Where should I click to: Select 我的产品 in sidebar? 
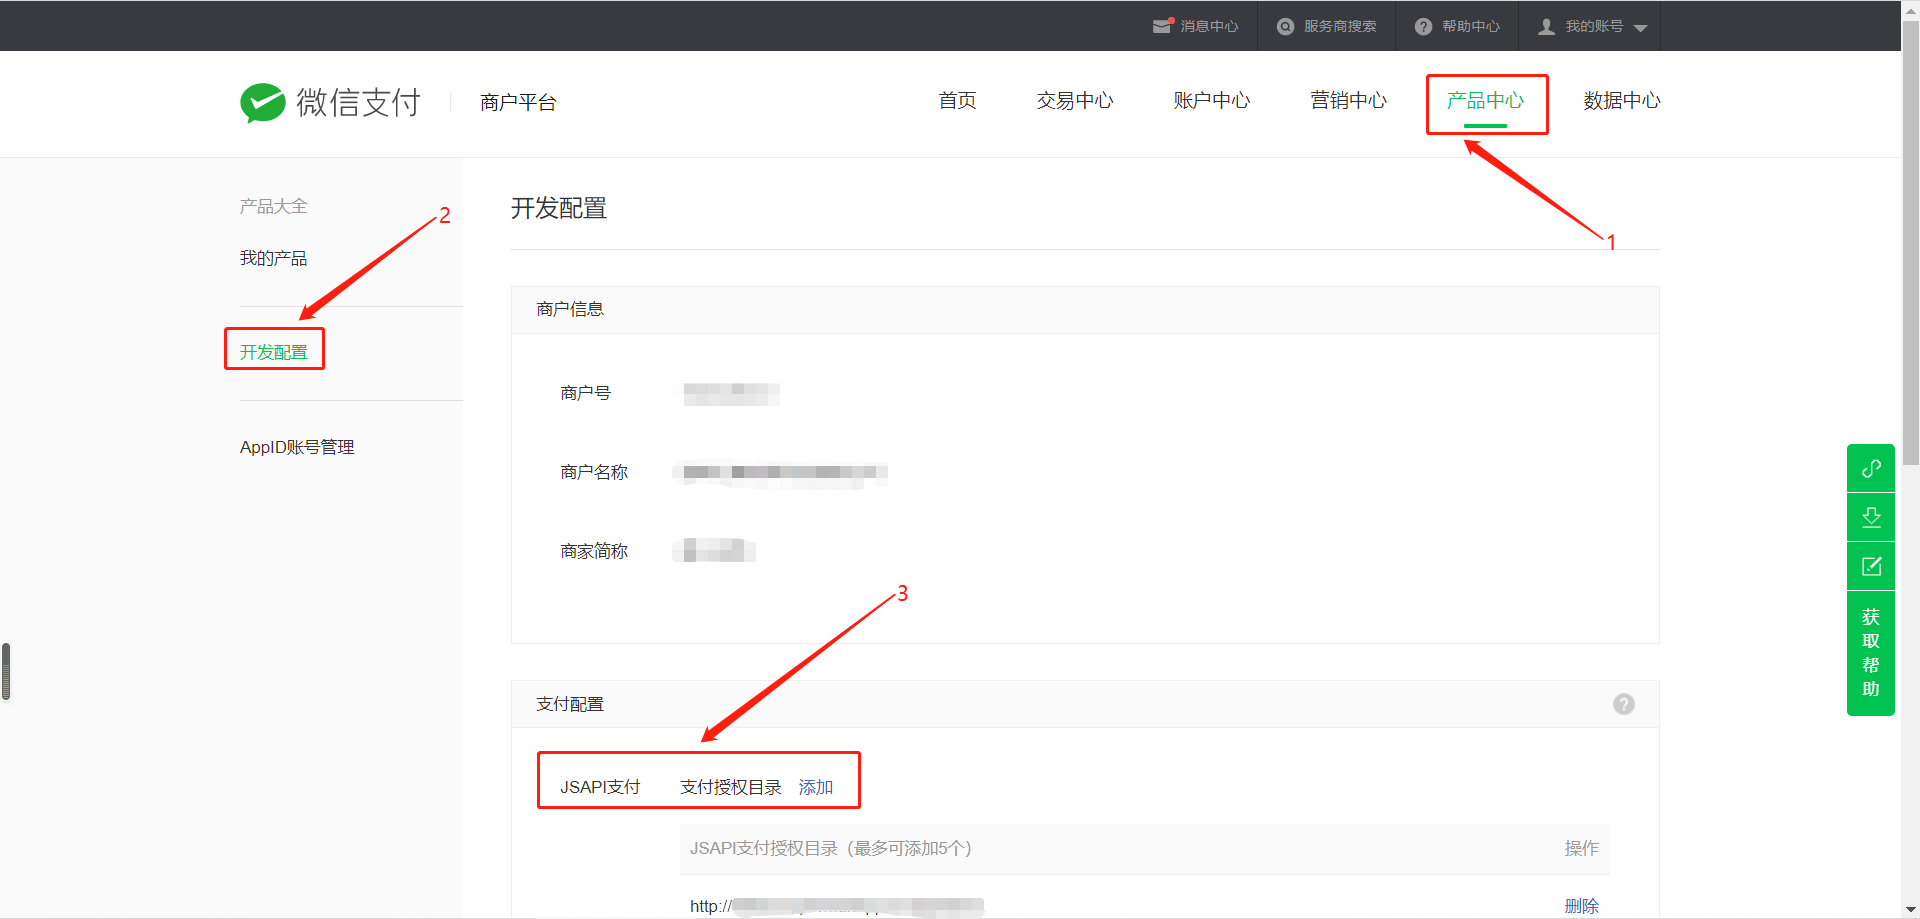[x=273, y=258]
